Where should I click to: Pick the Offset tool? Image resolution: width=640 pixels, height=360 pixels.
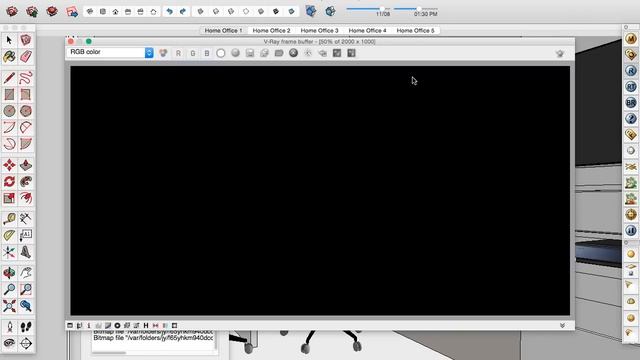[x=26, y=198]
